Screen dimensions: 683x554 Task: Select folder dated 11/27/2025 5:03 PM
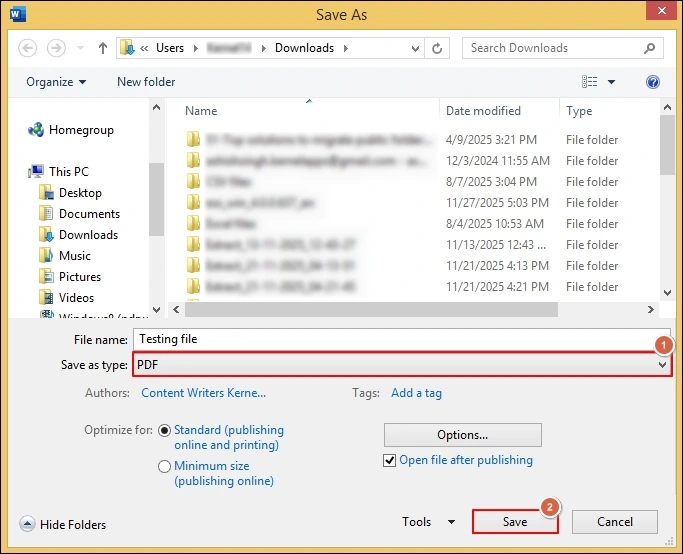(403, 203)
